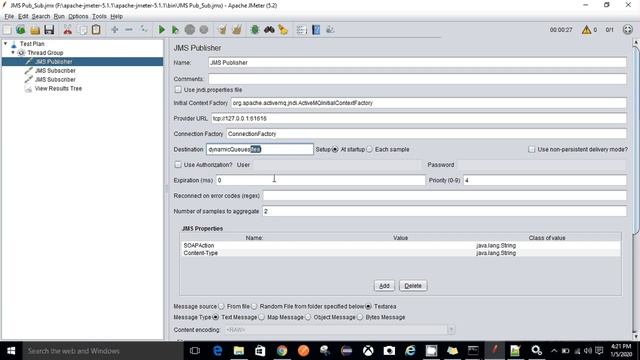Open the Tools menu

[x=99, y=16]
